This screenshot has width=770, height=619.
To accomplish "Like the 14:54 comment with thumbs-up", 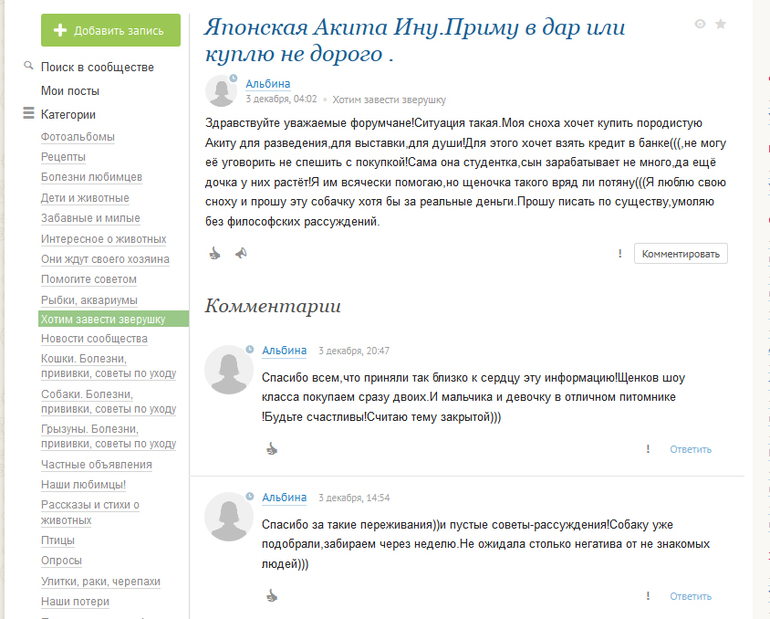I will coord(271,596).
